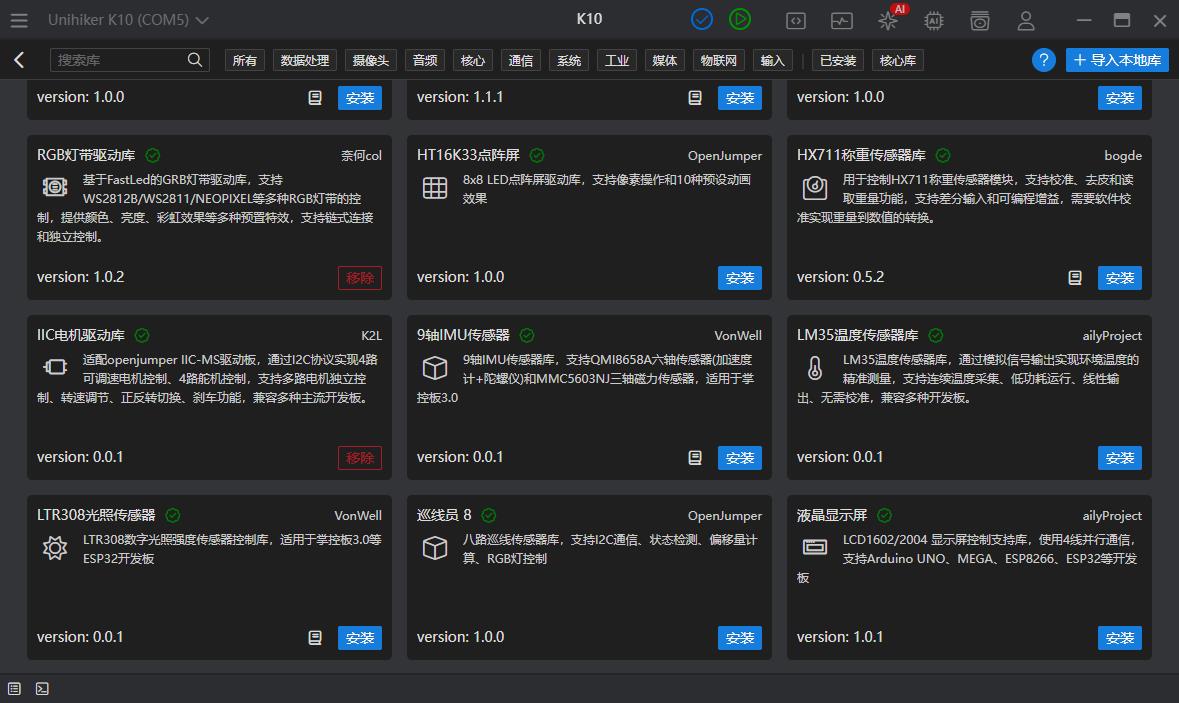Click the green upload/run play icon

(x=740, y=20)
